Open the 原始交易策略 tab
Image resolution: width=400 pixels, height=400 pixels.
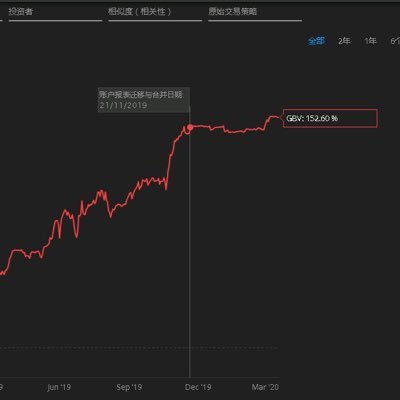coord(233,12)
